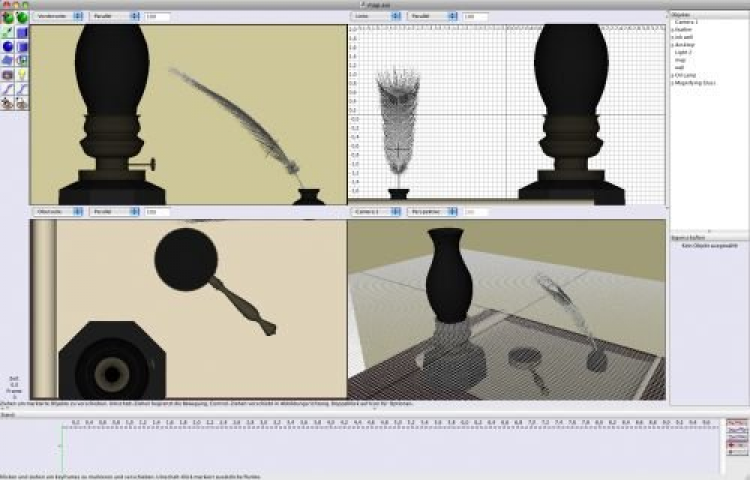Select the Create Spline Mesh tool
750x480 pixels.
(8, 60)
